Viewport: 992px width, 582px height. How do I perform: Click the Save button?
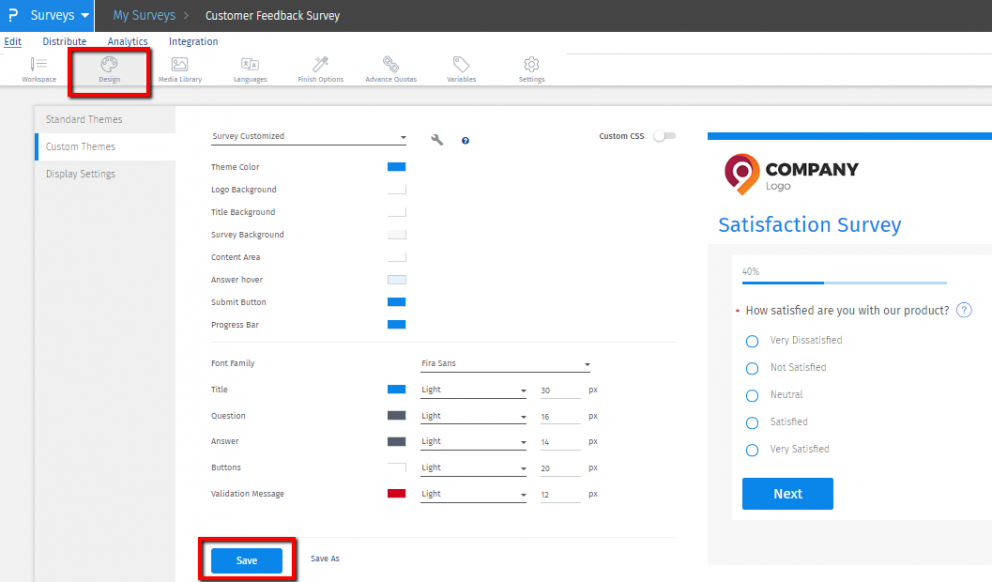246,560
